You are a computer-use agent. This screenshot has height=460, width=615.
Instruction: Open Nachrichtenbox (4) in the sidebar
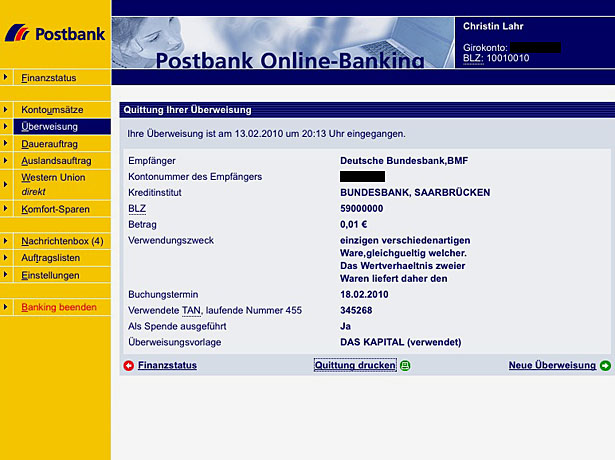click(x=62, y=241)
